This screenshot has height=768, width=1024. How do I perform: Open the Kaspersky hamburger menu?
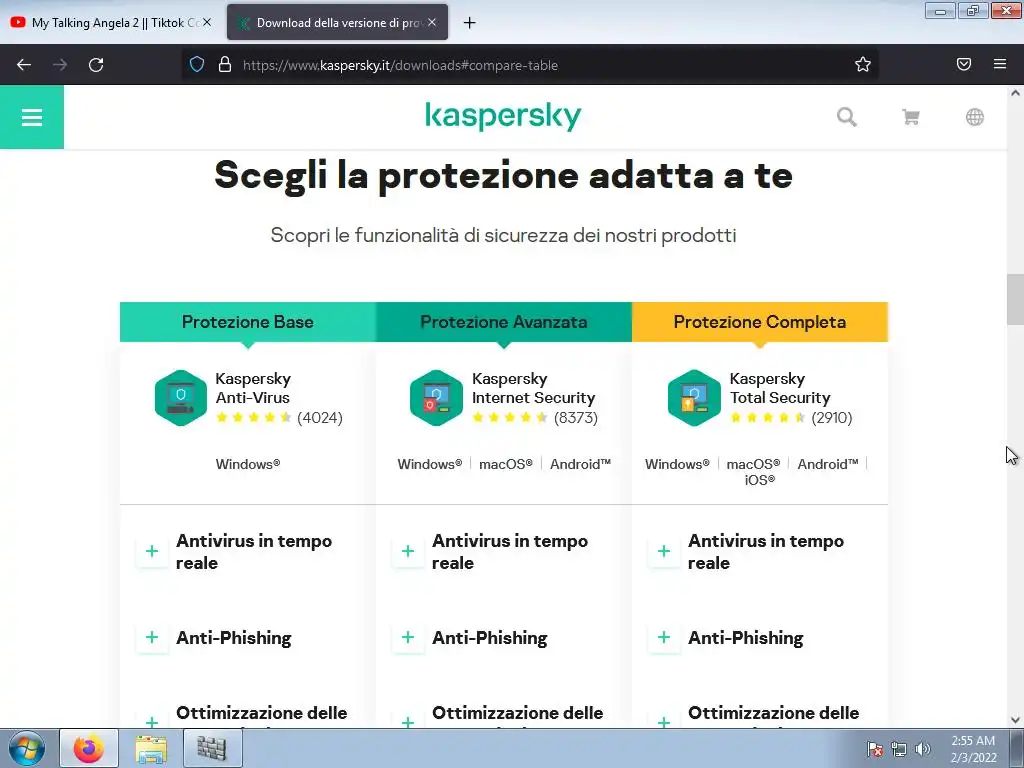31,117
